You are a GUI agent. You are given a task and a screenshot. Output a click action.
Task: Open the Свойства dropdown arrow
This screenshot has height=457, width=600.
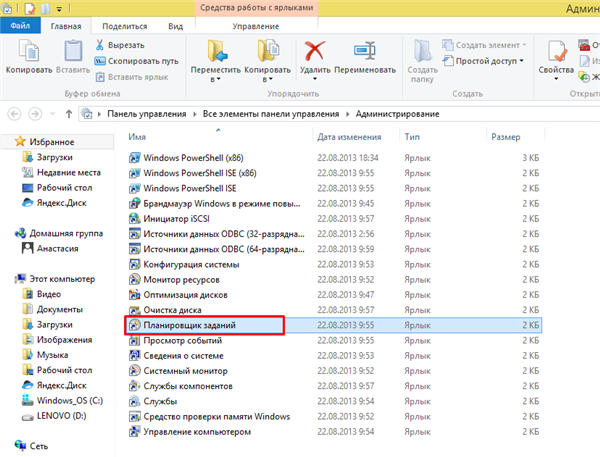coord(556,79)
